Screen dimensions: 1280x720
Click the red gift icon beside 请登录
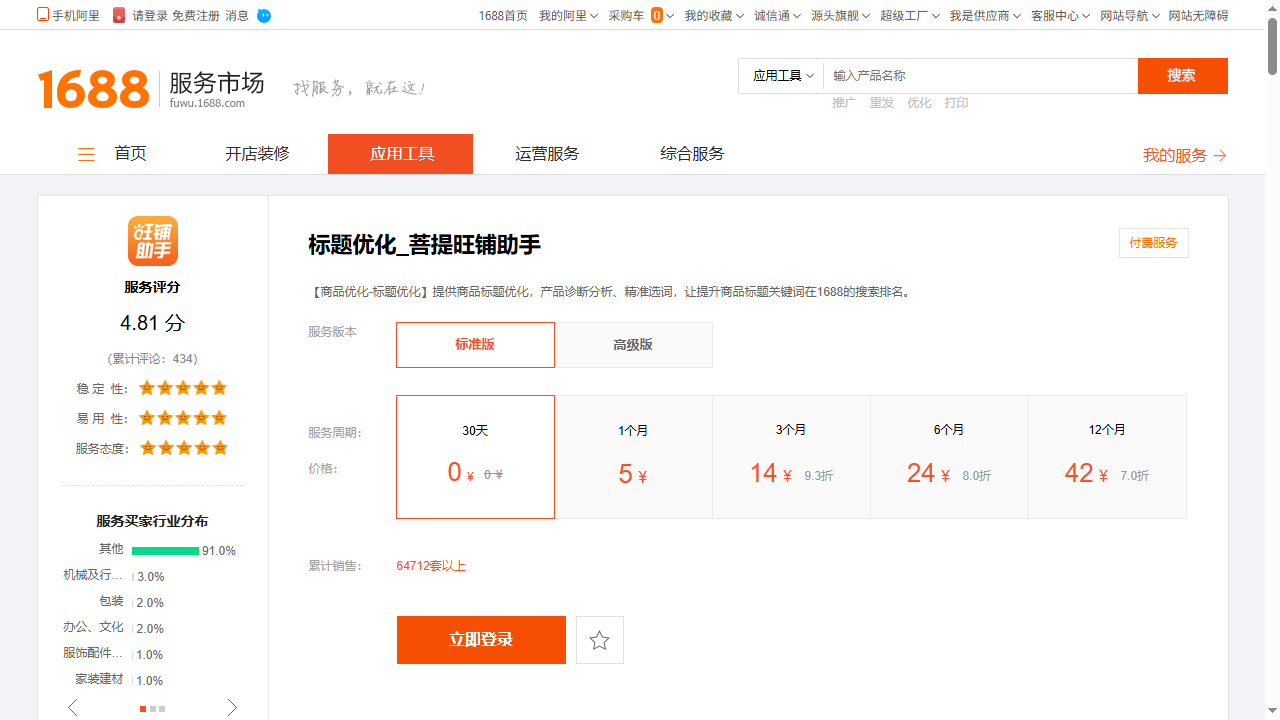click(x=119, y=15)
